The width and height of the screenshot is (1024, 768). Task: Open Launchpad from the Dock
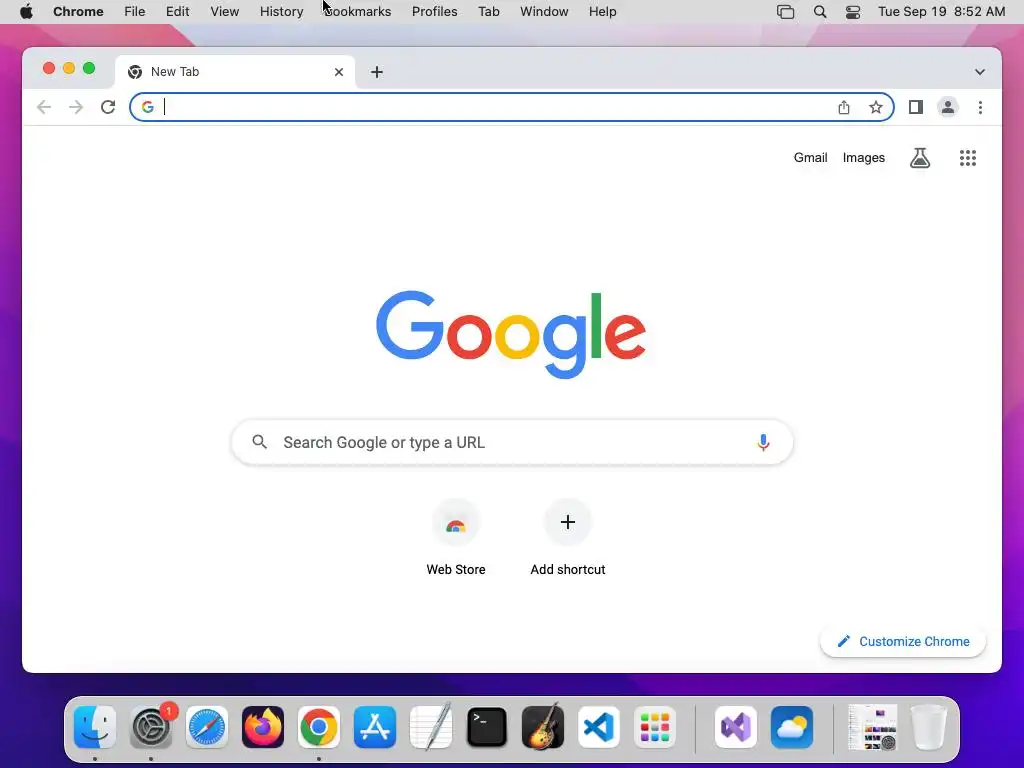(654, 727)
